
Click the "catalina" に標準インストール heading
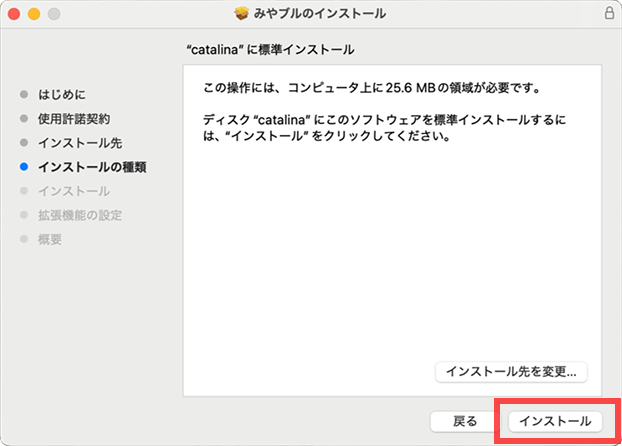coord(270,49)
